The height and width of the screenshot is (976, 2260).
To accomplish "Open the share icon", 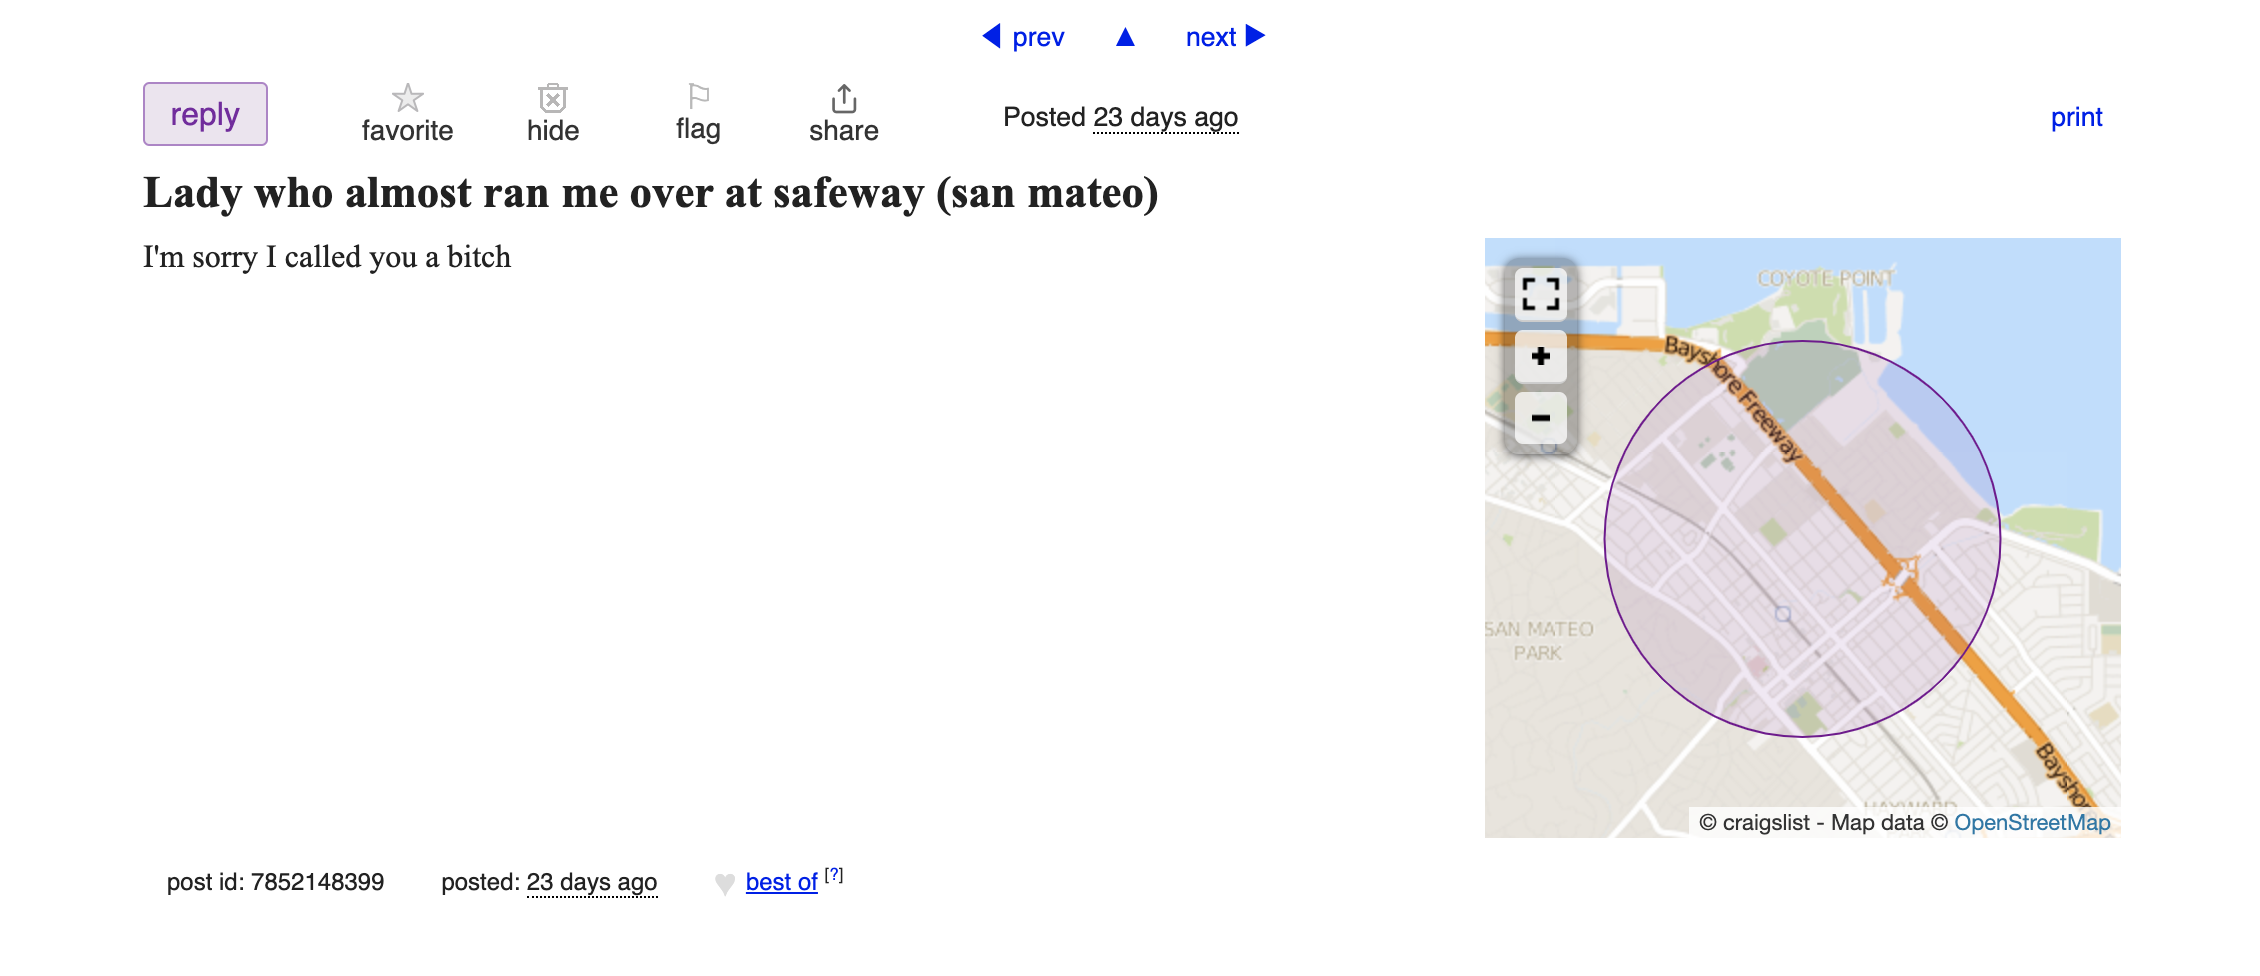I will [x=844, y=98].
